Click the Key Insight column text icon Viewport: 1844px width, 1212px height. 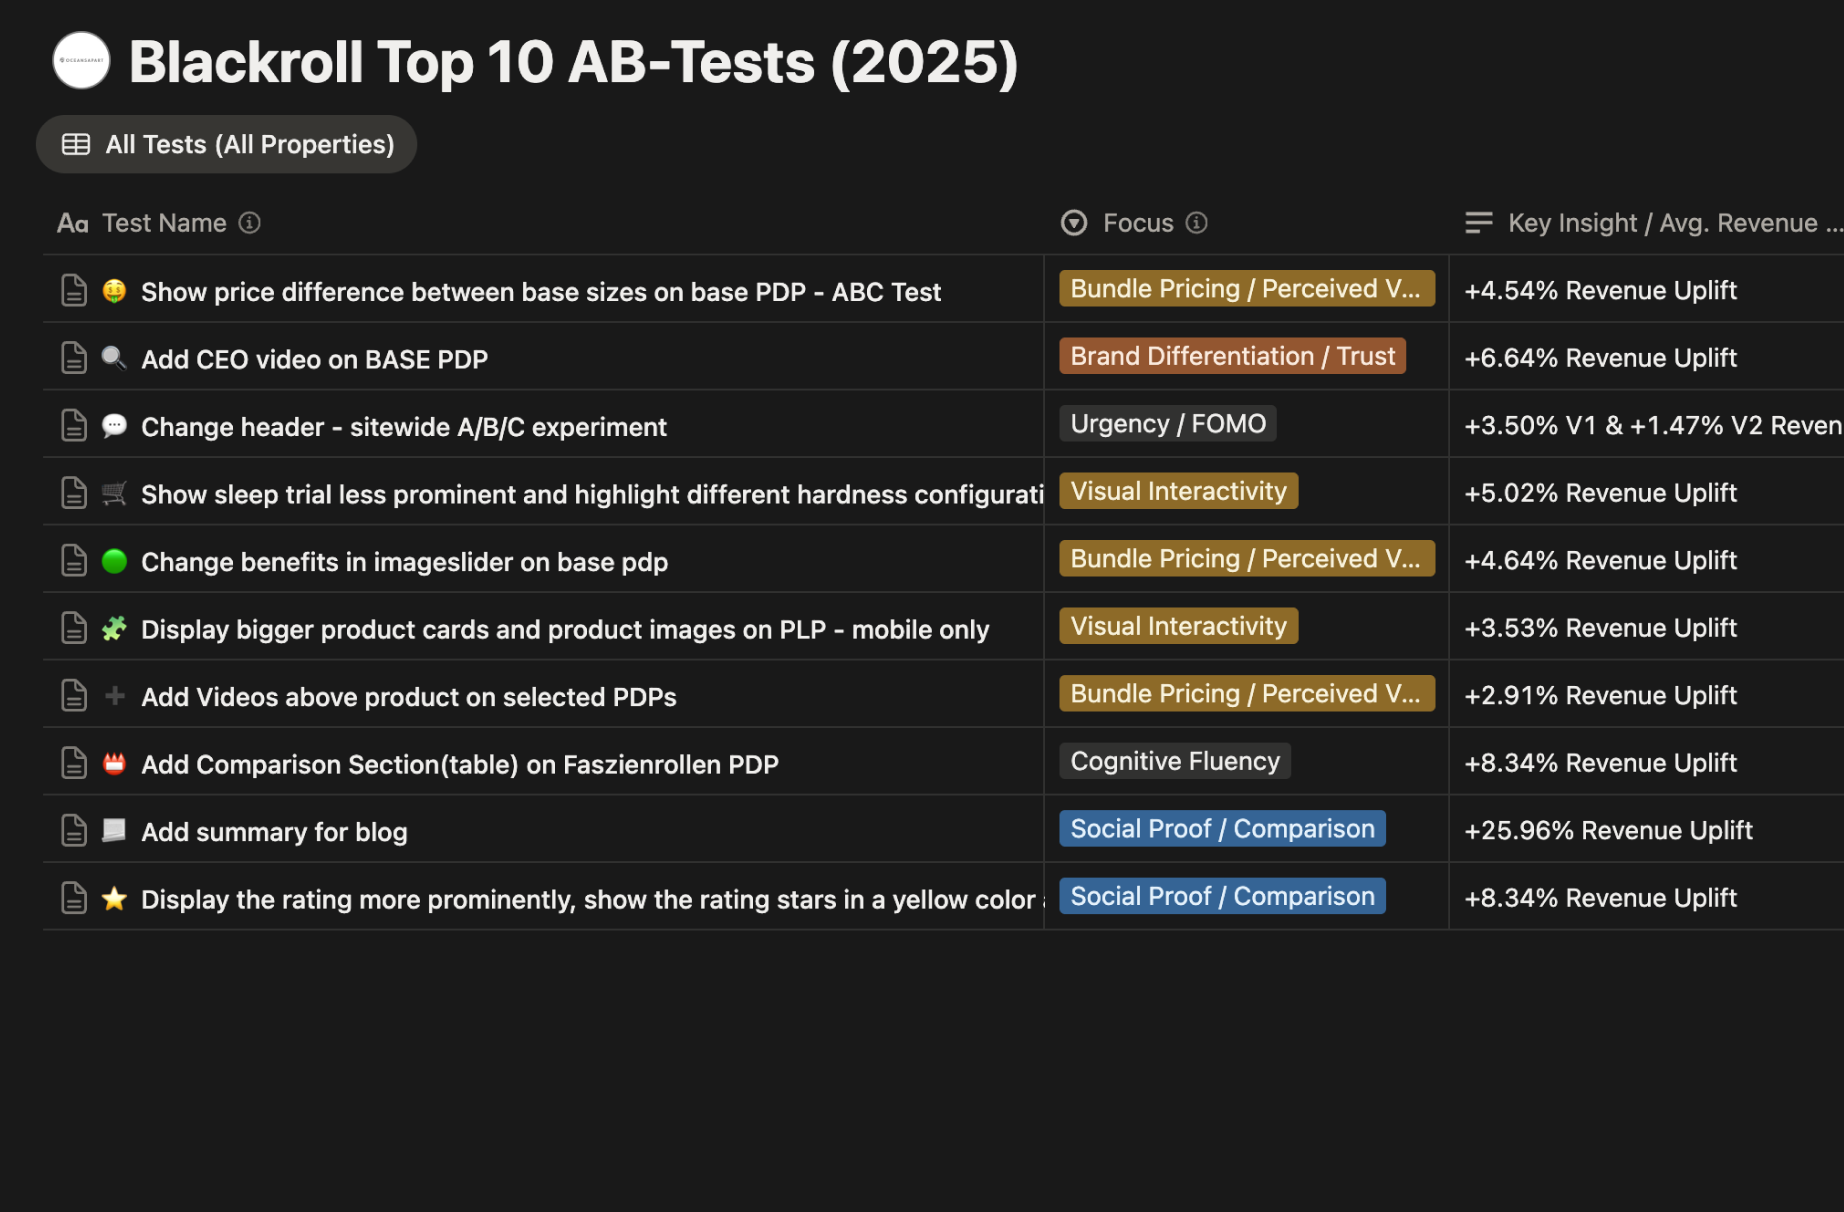click(1478, 223)
